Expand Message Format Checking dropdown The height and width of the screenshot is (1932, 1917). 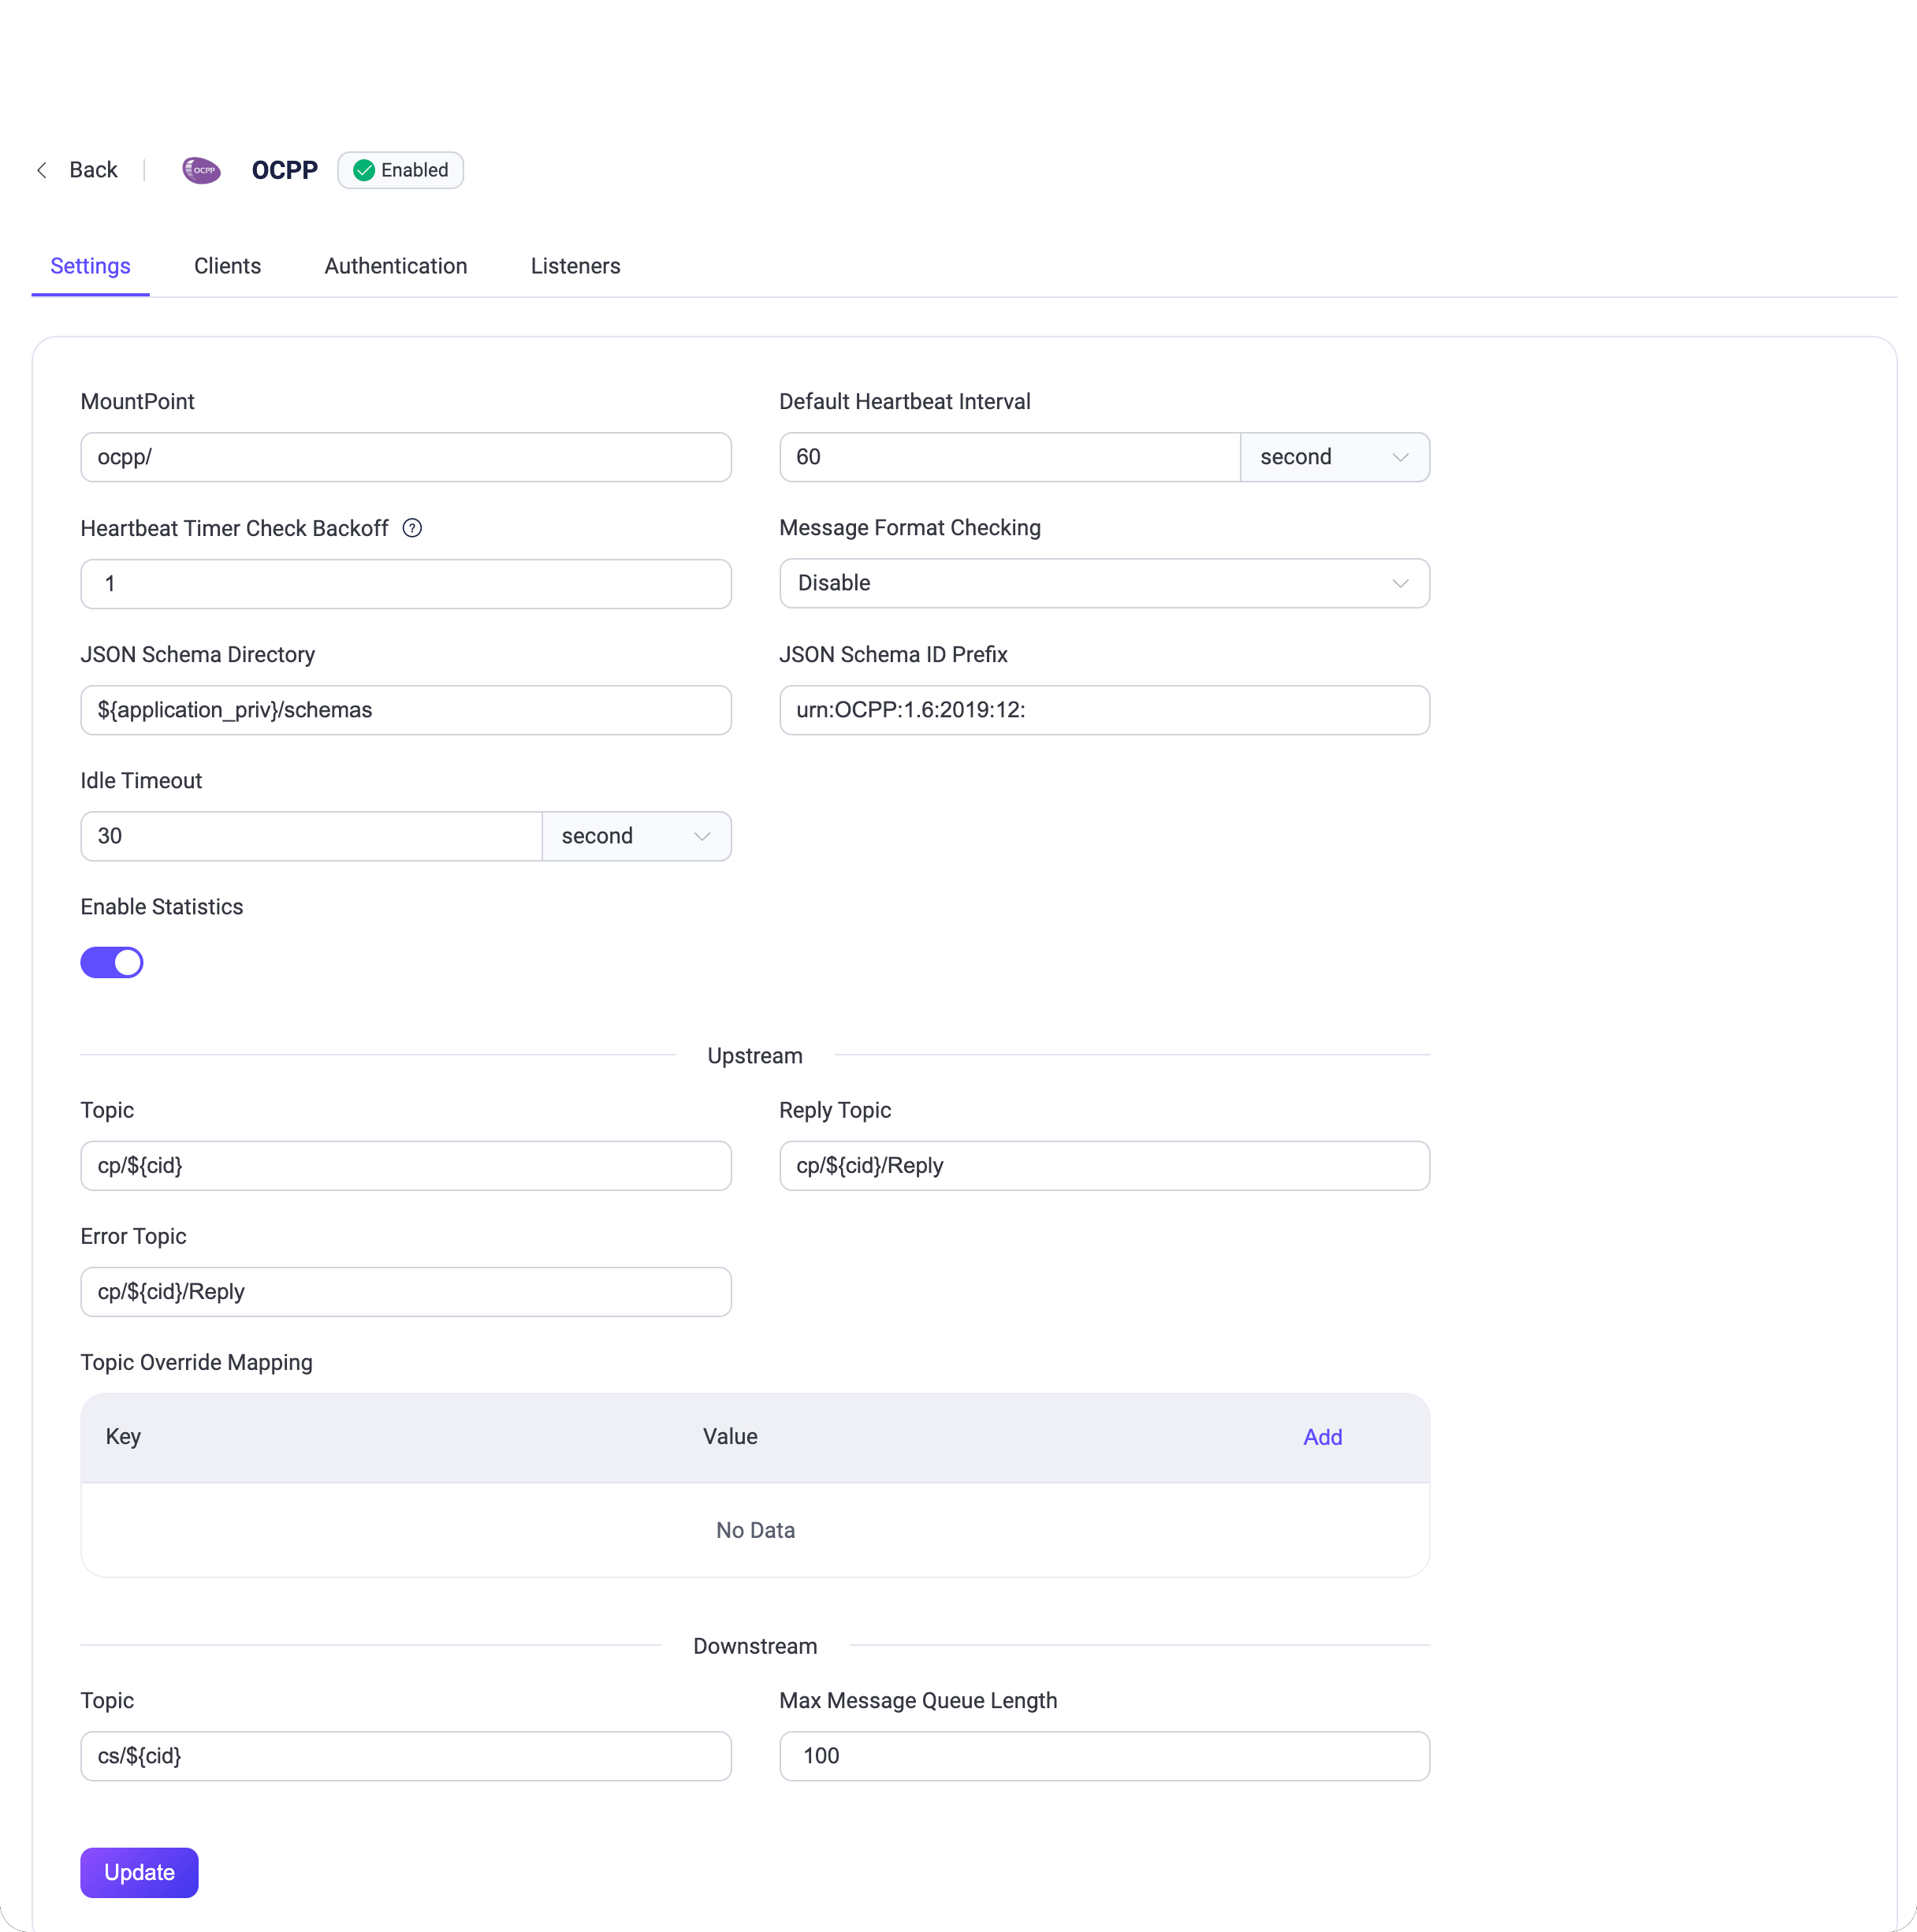point(1104,583)
